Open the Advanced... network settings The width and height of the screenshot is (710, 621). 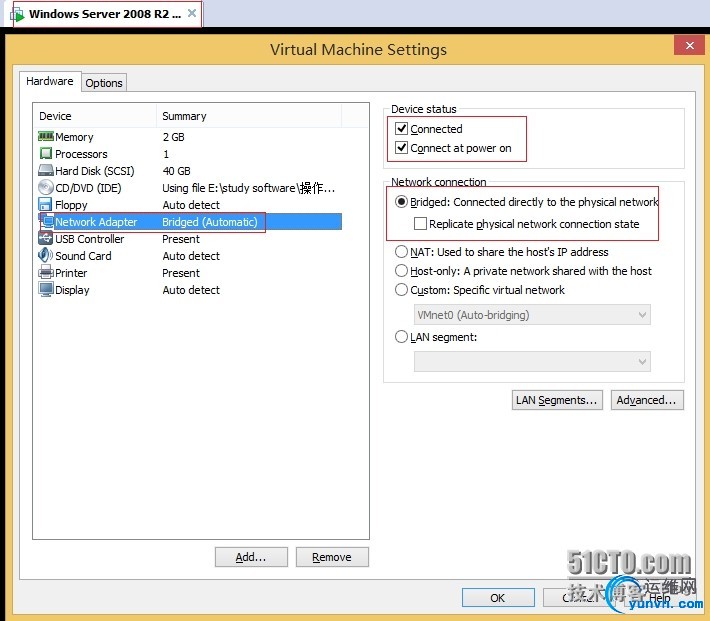pos(647,400)
